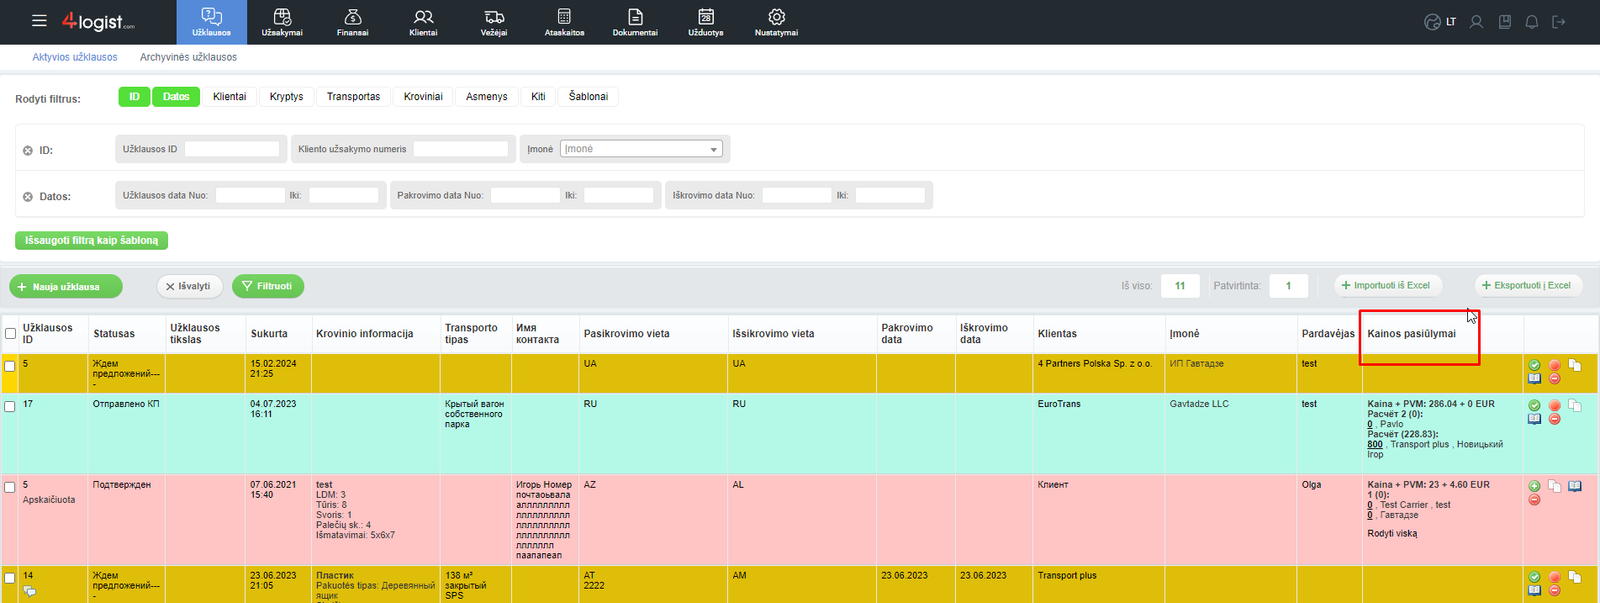Screen dimensions: 1600x603
Task: Click the 800 price offer link
Action: point(1375,445)
